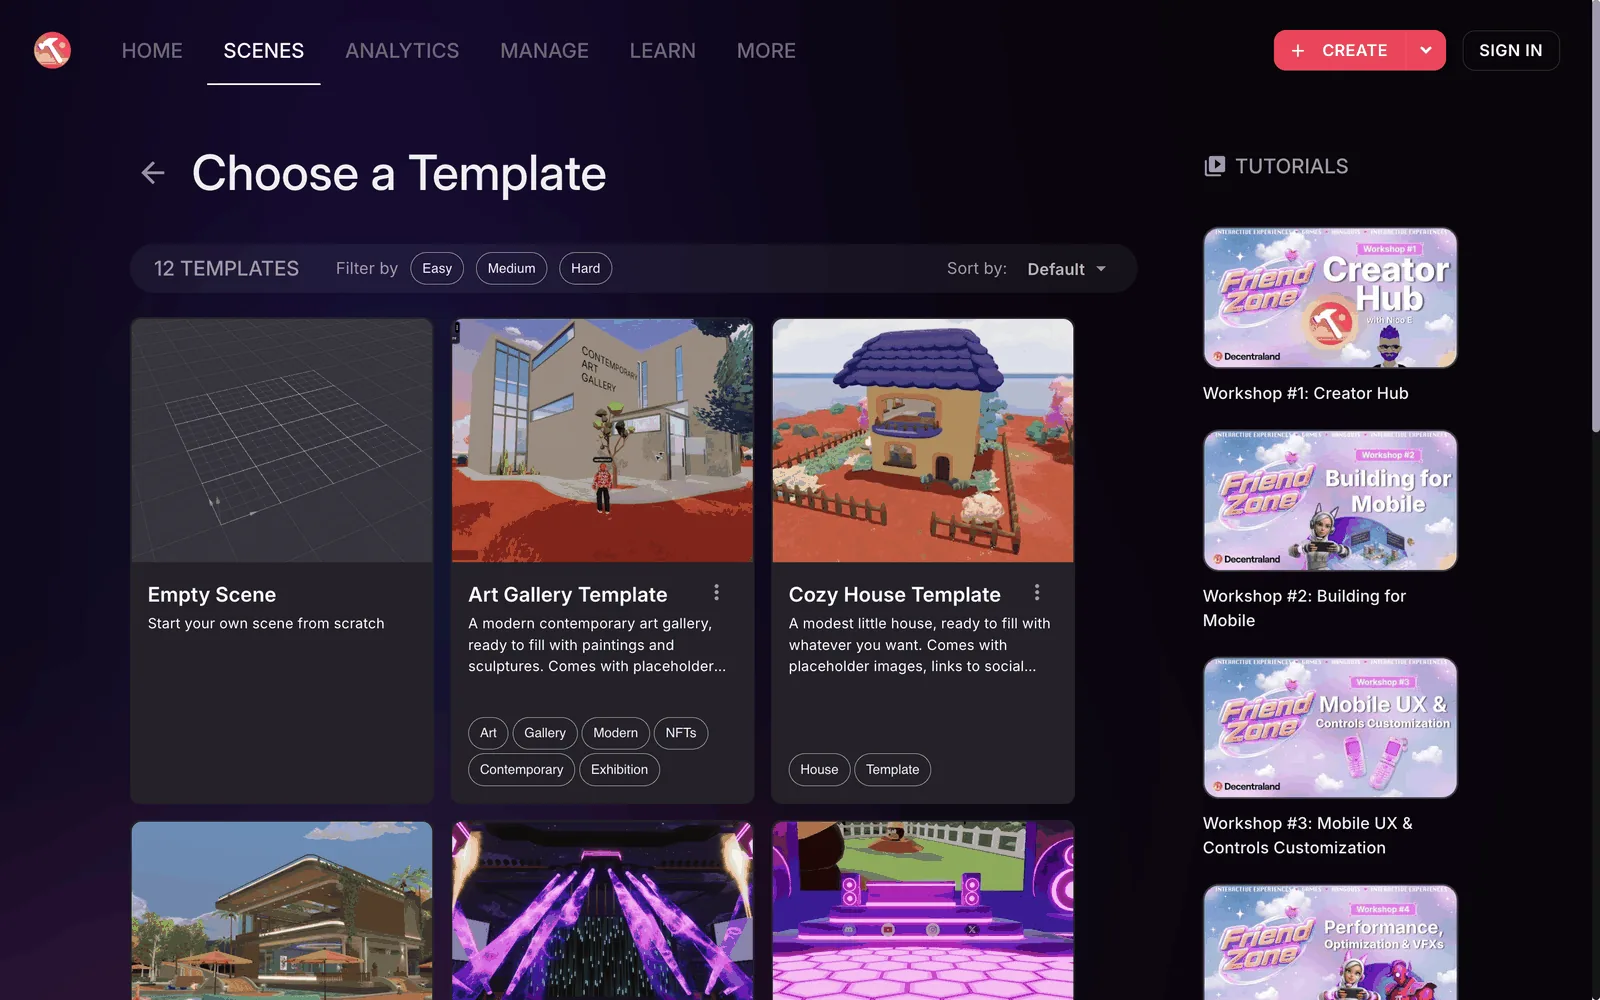Click the Create button
The image size is (1600, 1000).
pyautogui.click(x=1340, y=51)
